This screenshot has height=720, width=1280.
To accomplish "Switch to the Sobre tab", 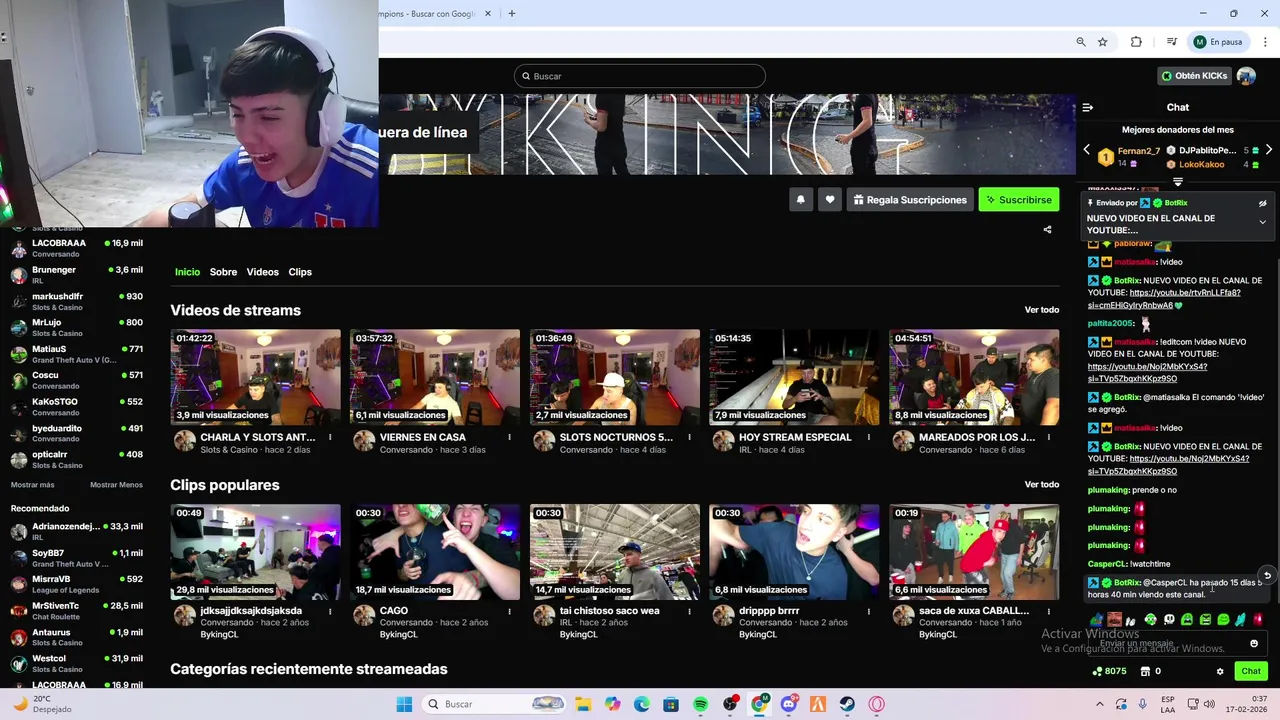I will pos(223,272).
